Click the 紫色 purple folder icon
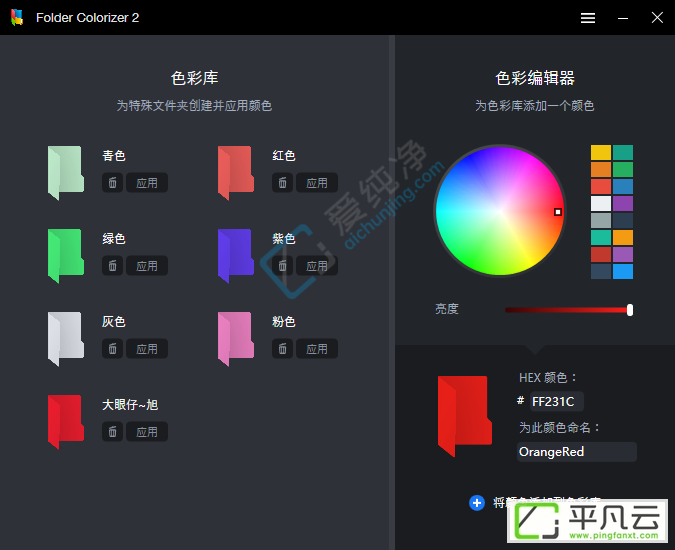 coord(235,256)
